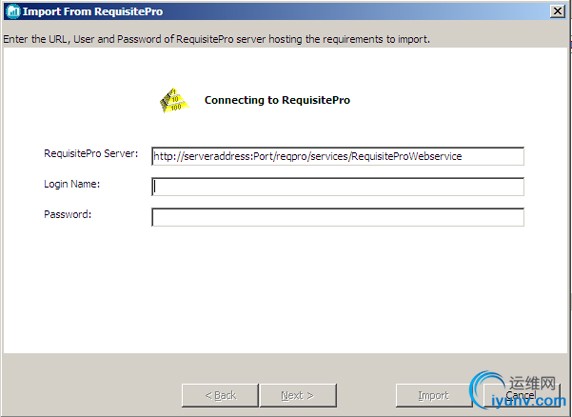The image size is (572, 417).
Task: Close the Import From RequisitePro window
Action: pyautogui.click(x=557, y=11)
